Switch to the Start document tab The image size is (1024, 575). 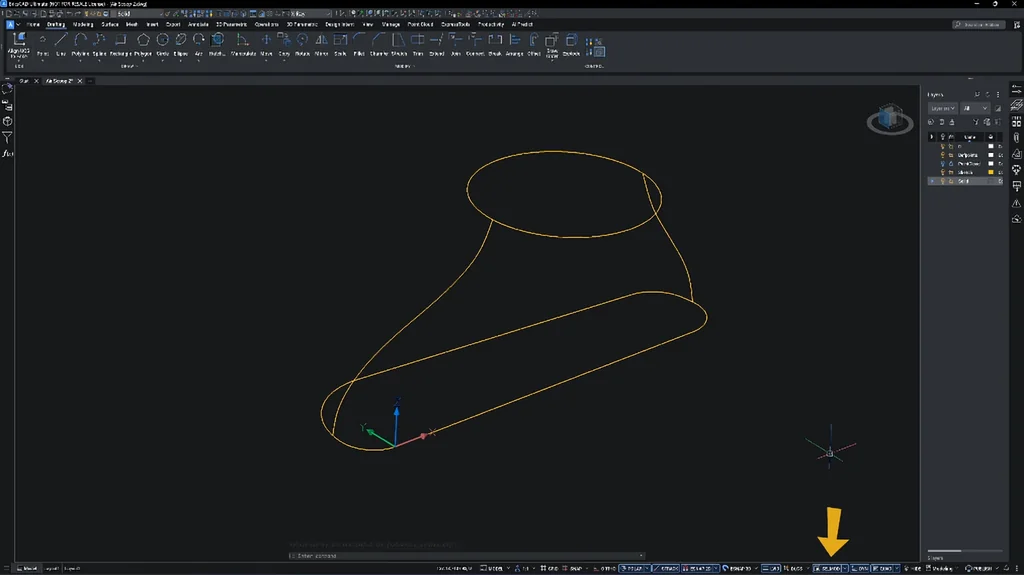(x=24, y=81)
